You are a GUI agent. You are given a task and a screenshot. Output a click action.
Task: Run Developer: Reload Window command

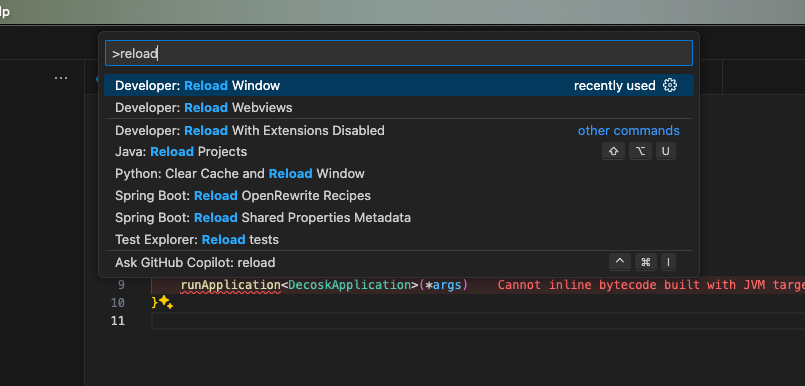tap(398, 85)
